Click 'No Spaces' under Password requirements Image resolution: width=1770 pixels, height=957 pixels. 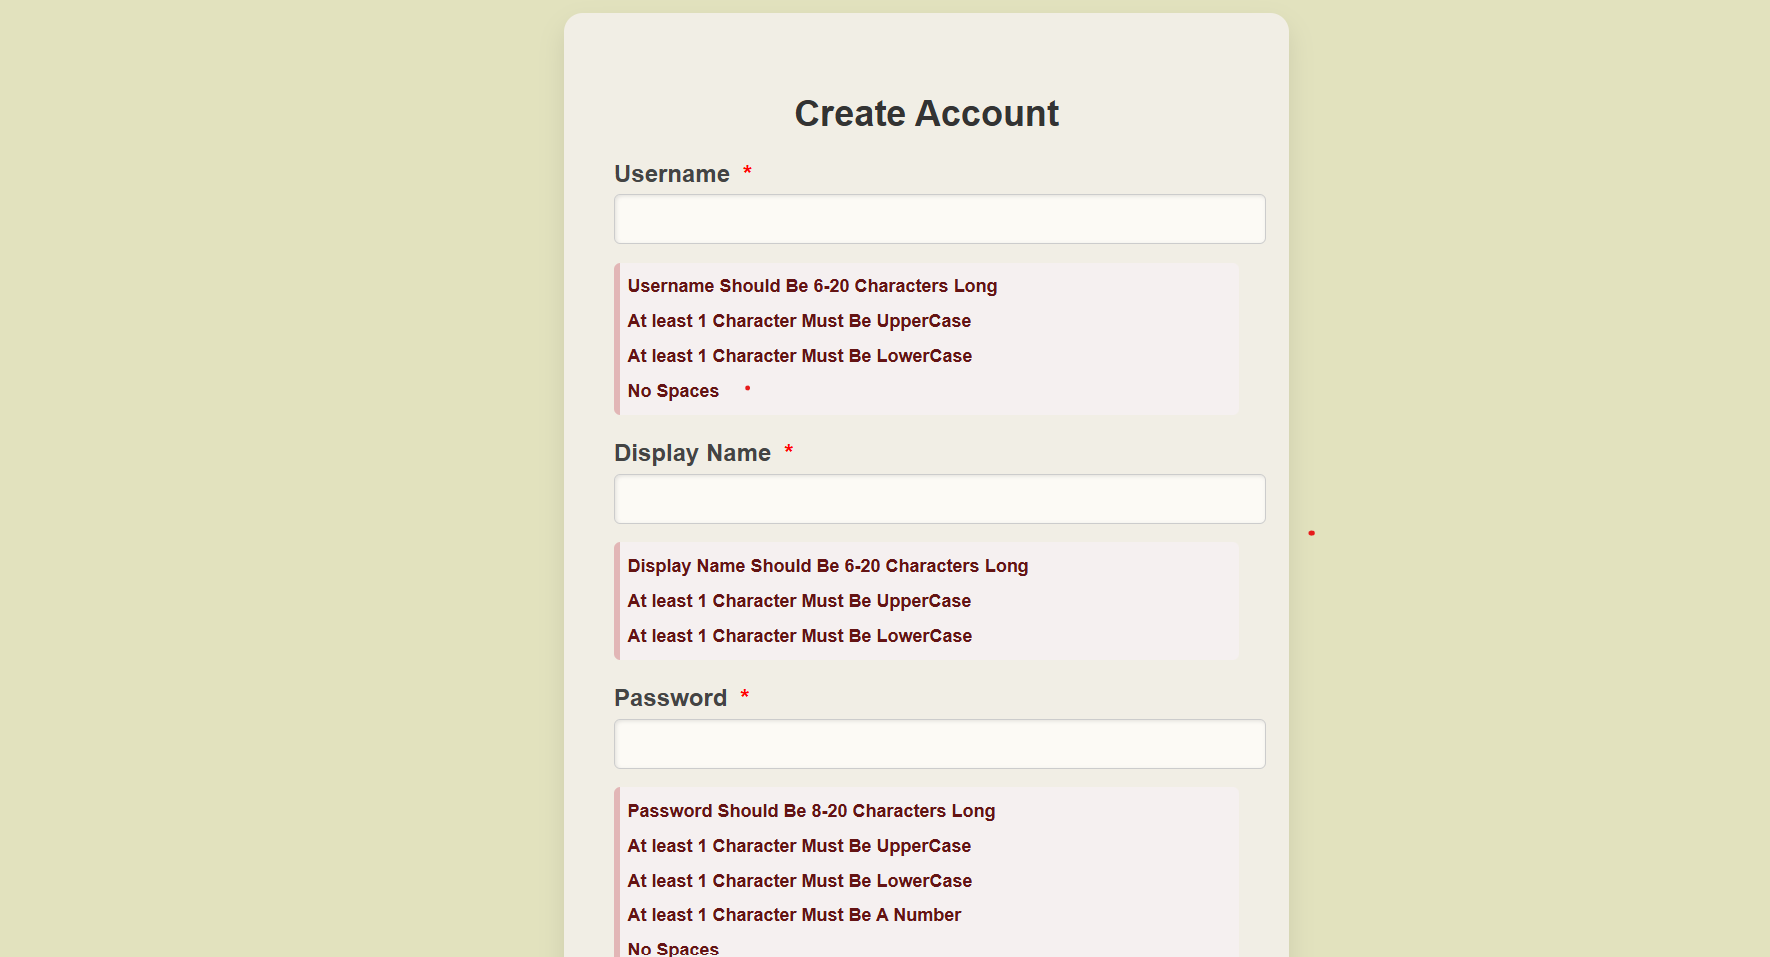pyautogui.click(x=672, y=947)
